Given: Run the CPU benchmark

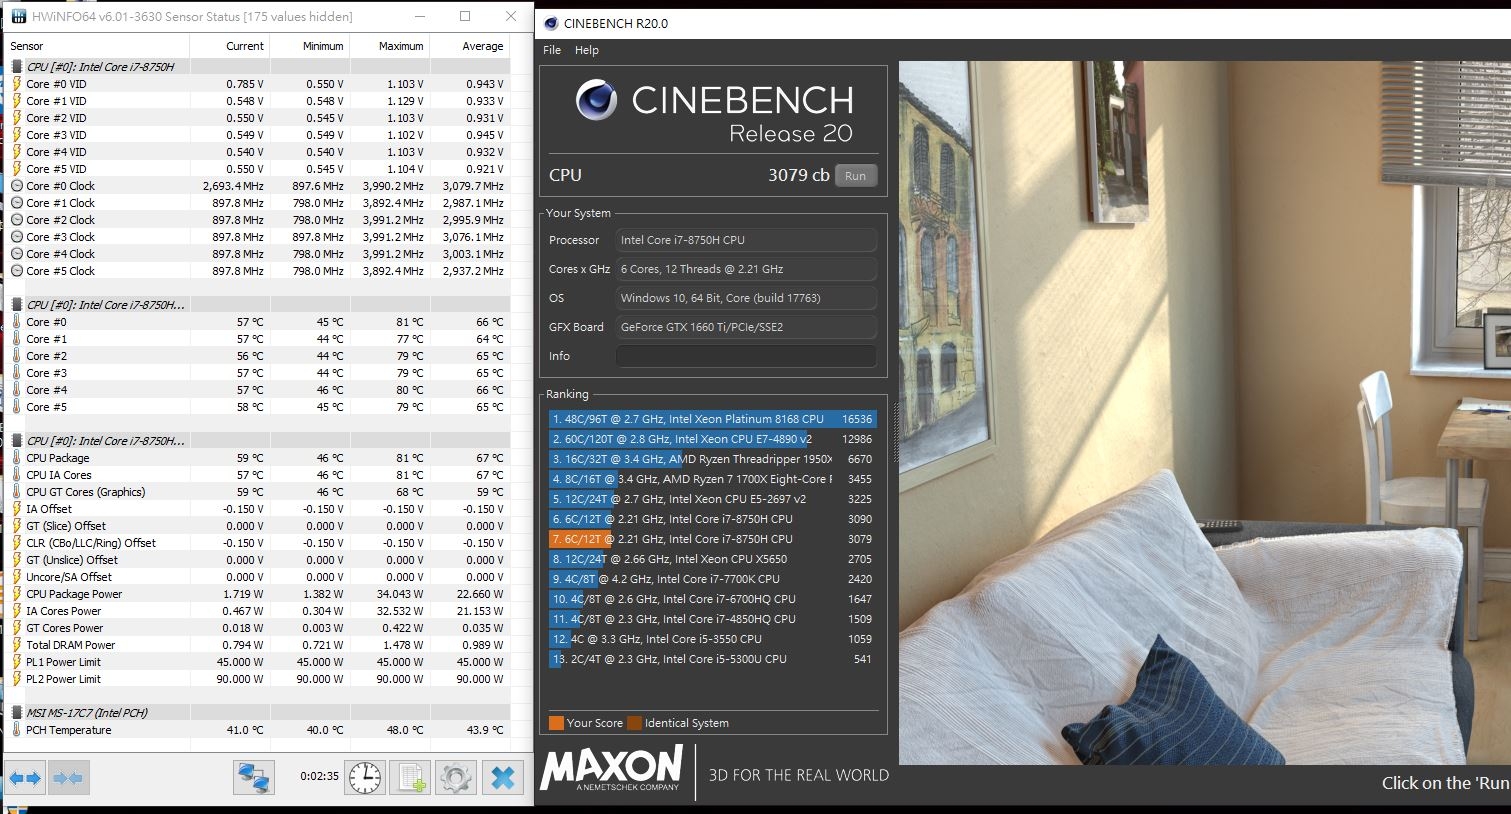Looking at the screenshot, I should tap(856, 175).
